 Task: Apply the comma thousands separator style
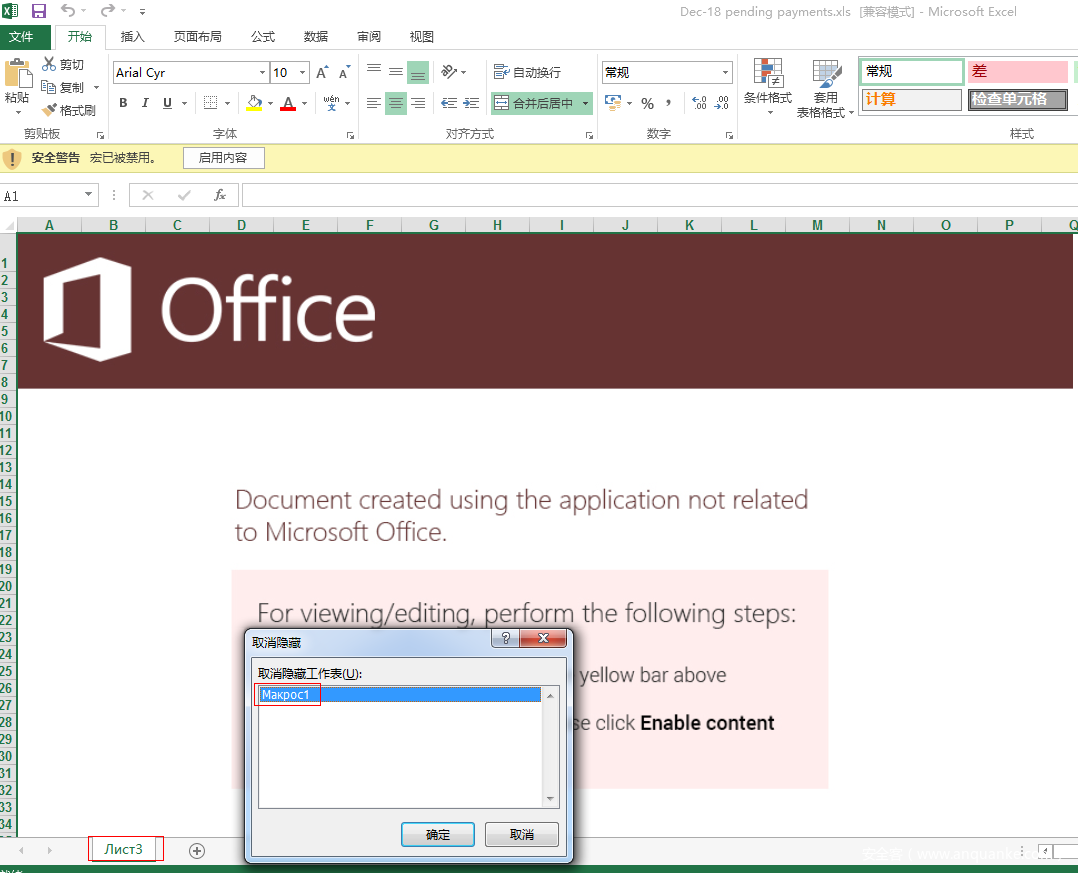(x=668, y=103)
